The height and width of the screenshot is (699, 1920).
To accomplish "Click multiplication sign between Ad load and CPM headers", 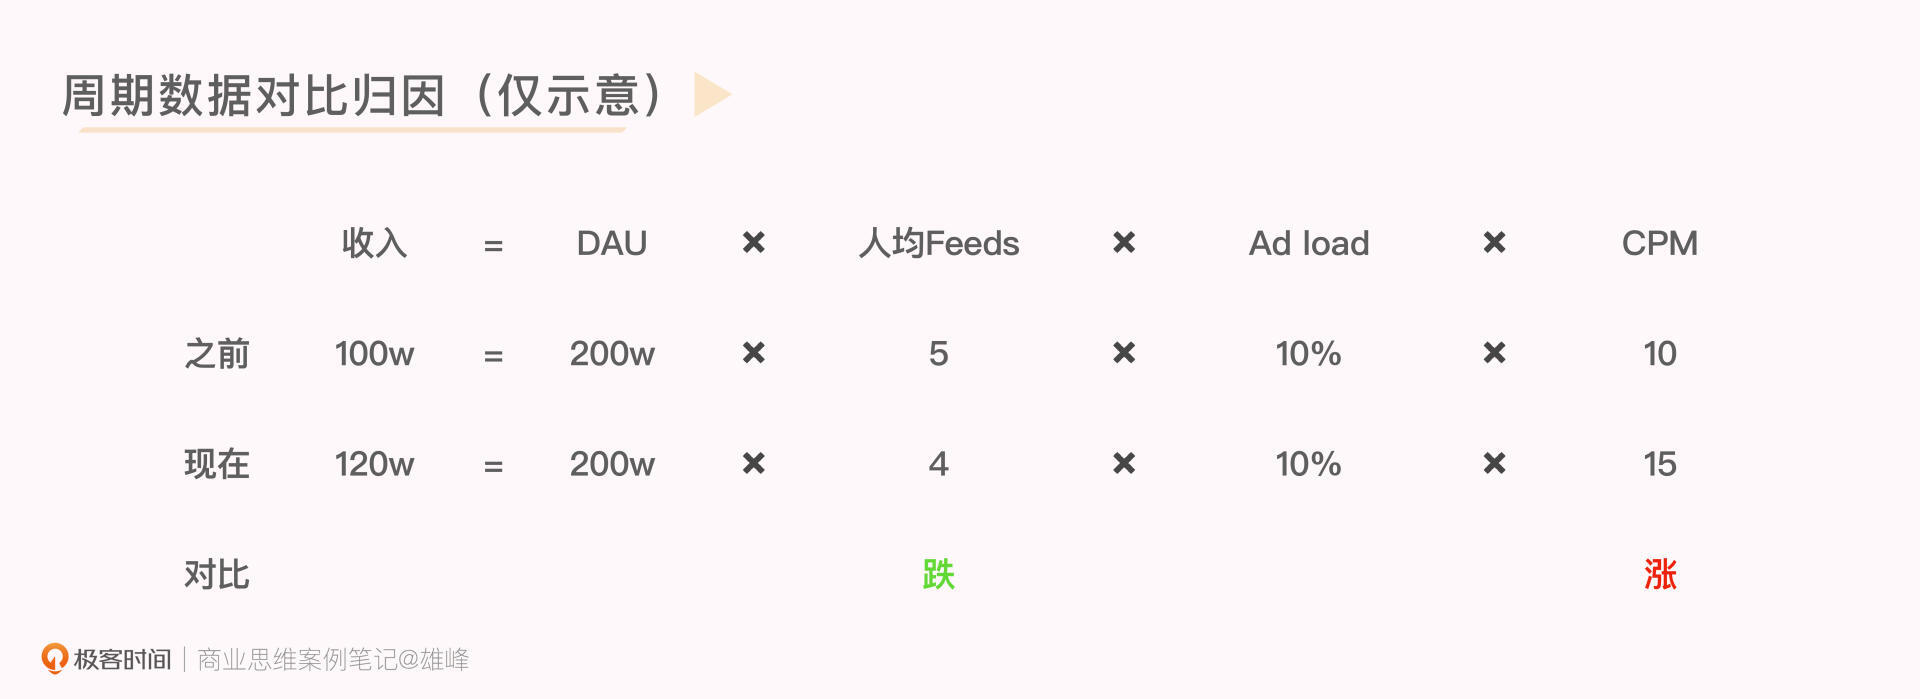I will [1494, 243].
